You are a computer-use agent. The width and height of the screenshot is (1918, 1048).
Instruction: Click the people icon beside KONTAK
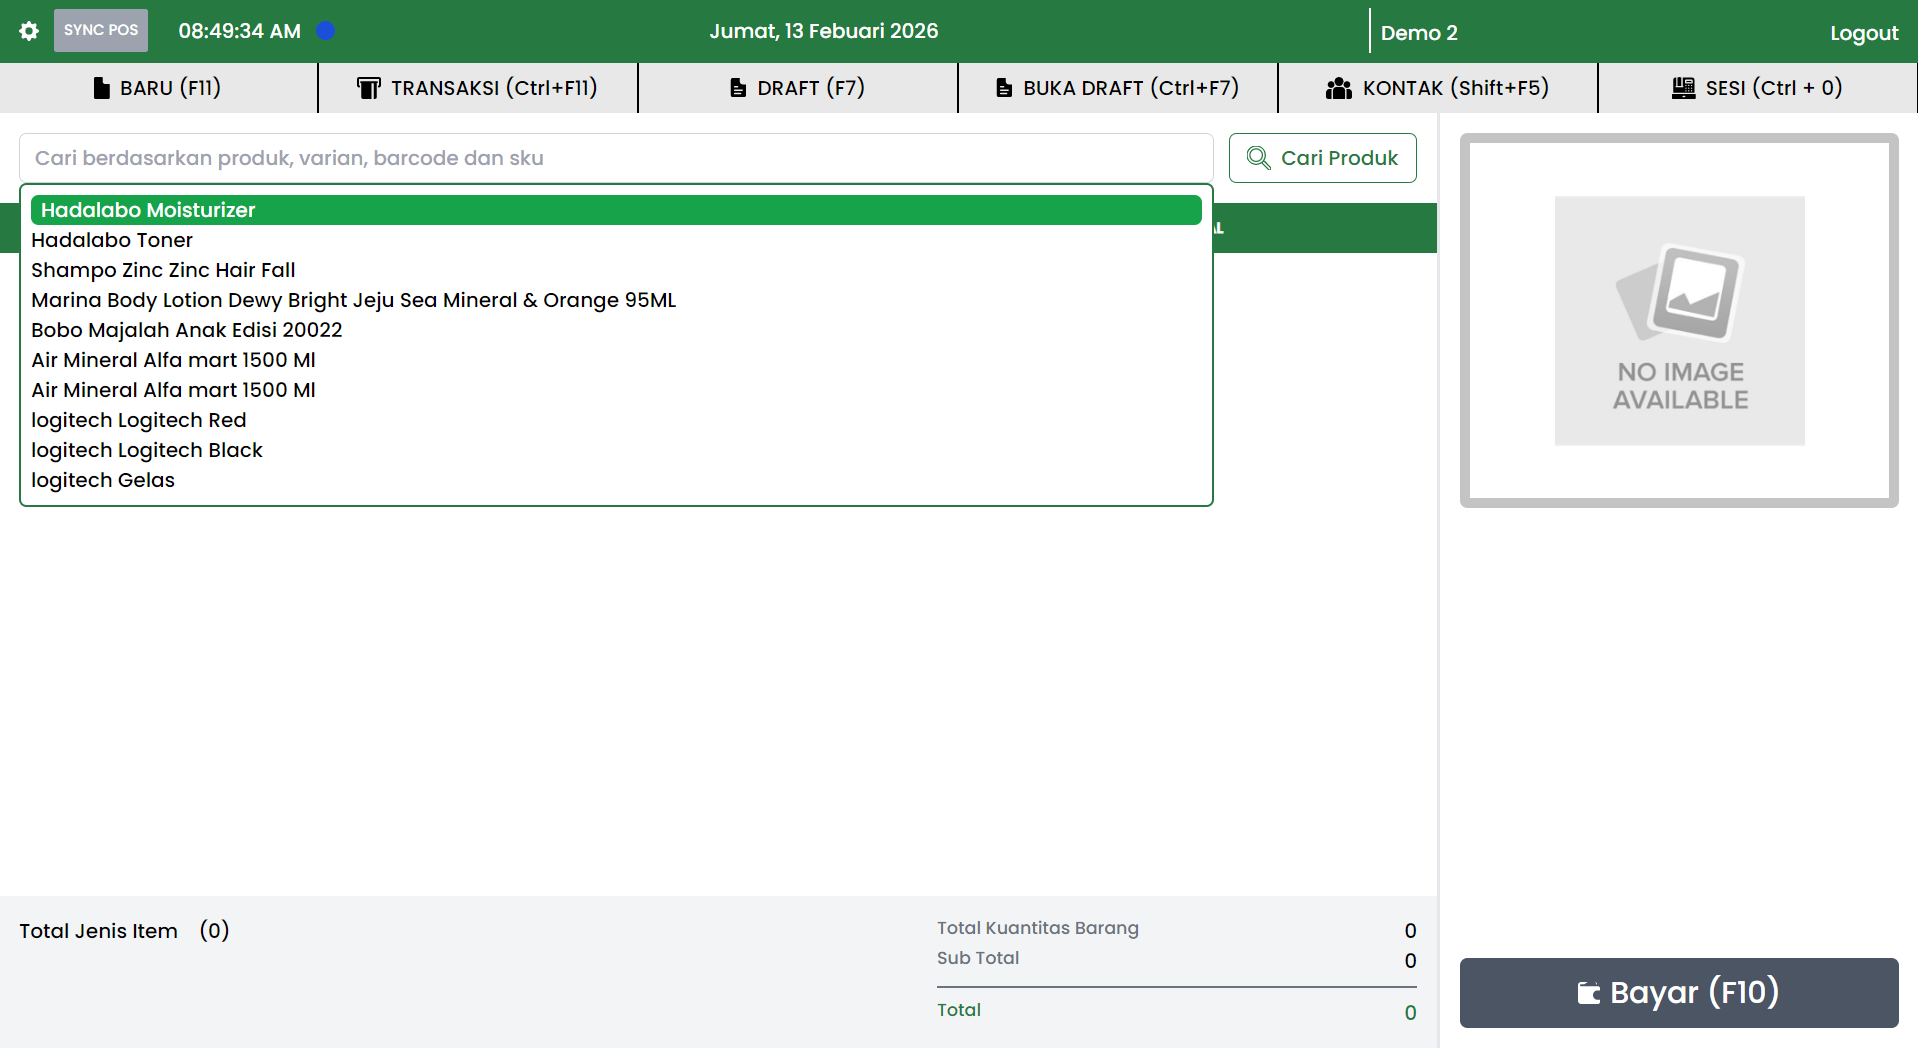1338,88
